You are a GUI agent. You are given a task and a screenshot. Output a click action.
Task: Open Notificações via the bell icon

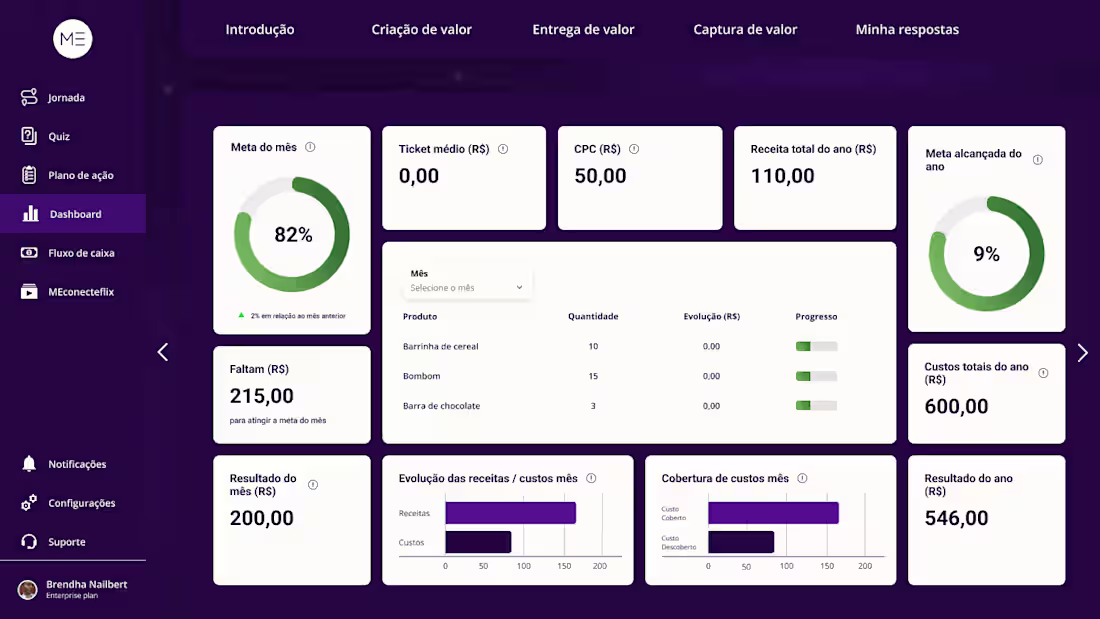tap(28, 463)
